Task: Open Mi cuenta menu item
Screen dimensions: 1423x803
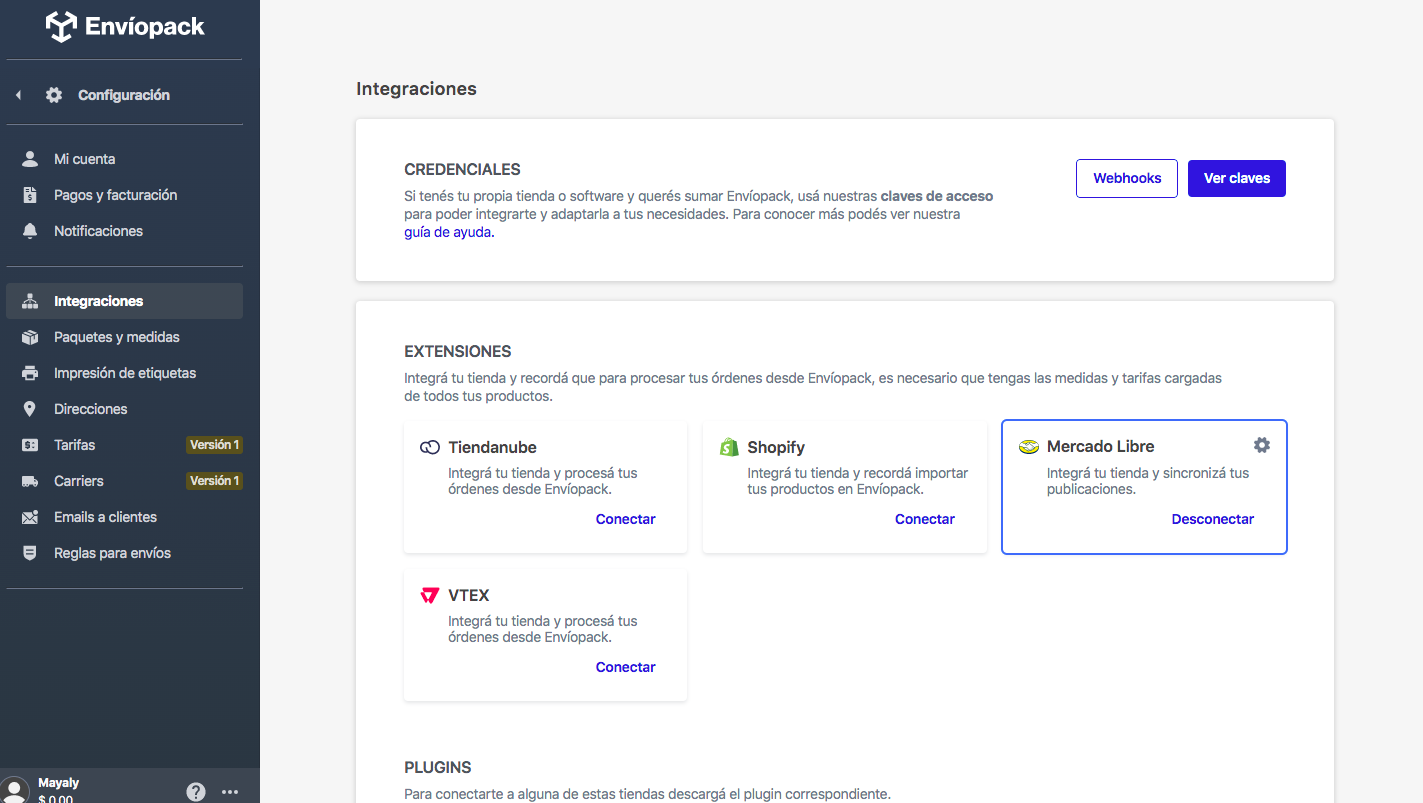Action: coord(125,159)
